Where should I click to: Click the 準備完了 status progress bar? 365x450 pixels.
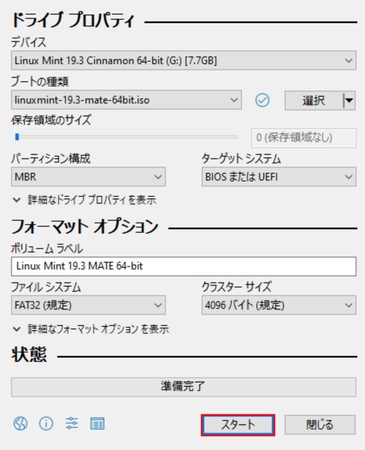pyautogui.click(x=184, y=387)
